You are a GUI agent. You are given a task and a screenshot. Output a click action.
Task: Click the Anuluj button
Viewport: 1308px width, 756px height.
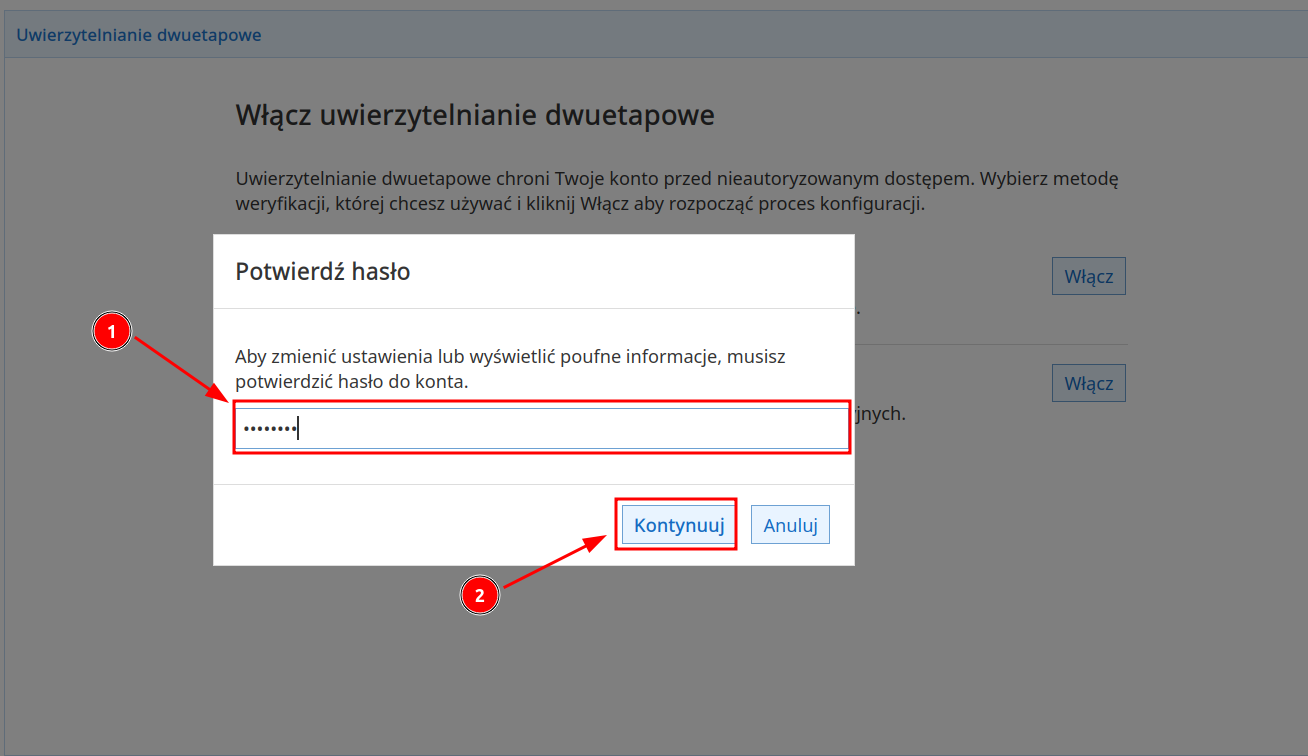791,525
